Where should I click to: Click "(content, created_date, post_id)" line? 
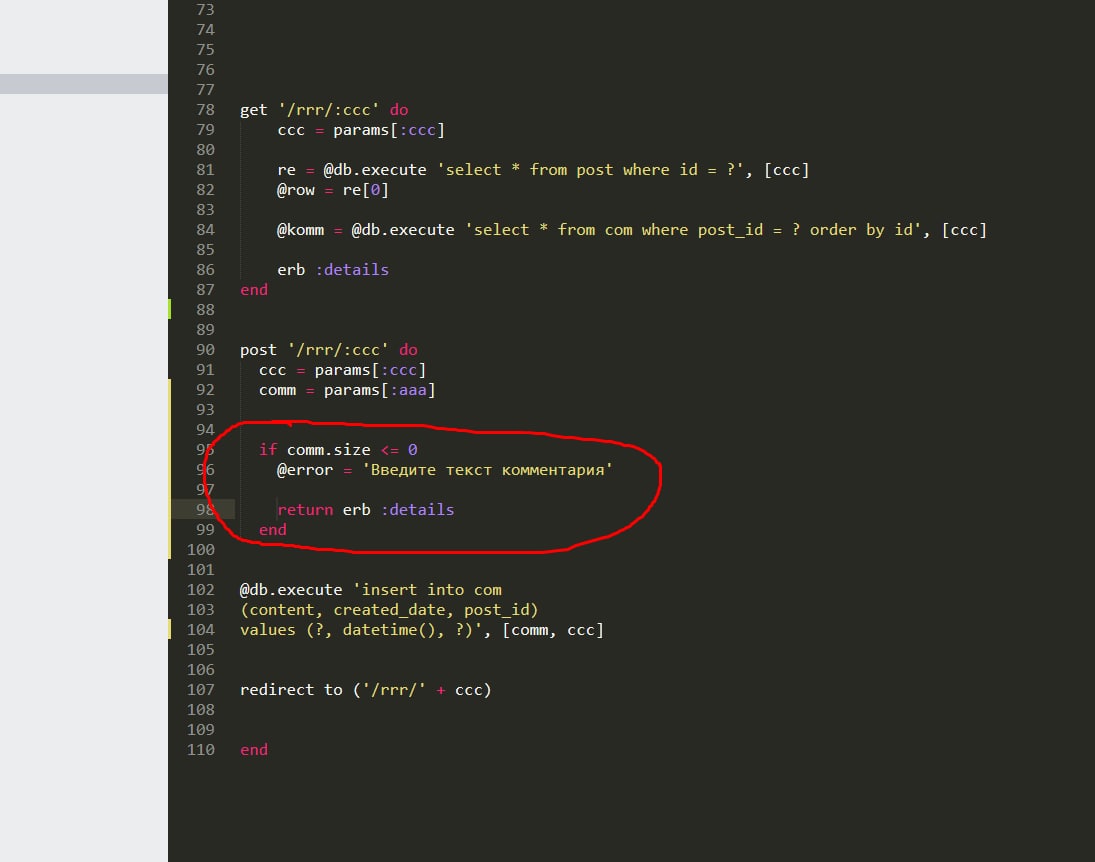[389, 610]
